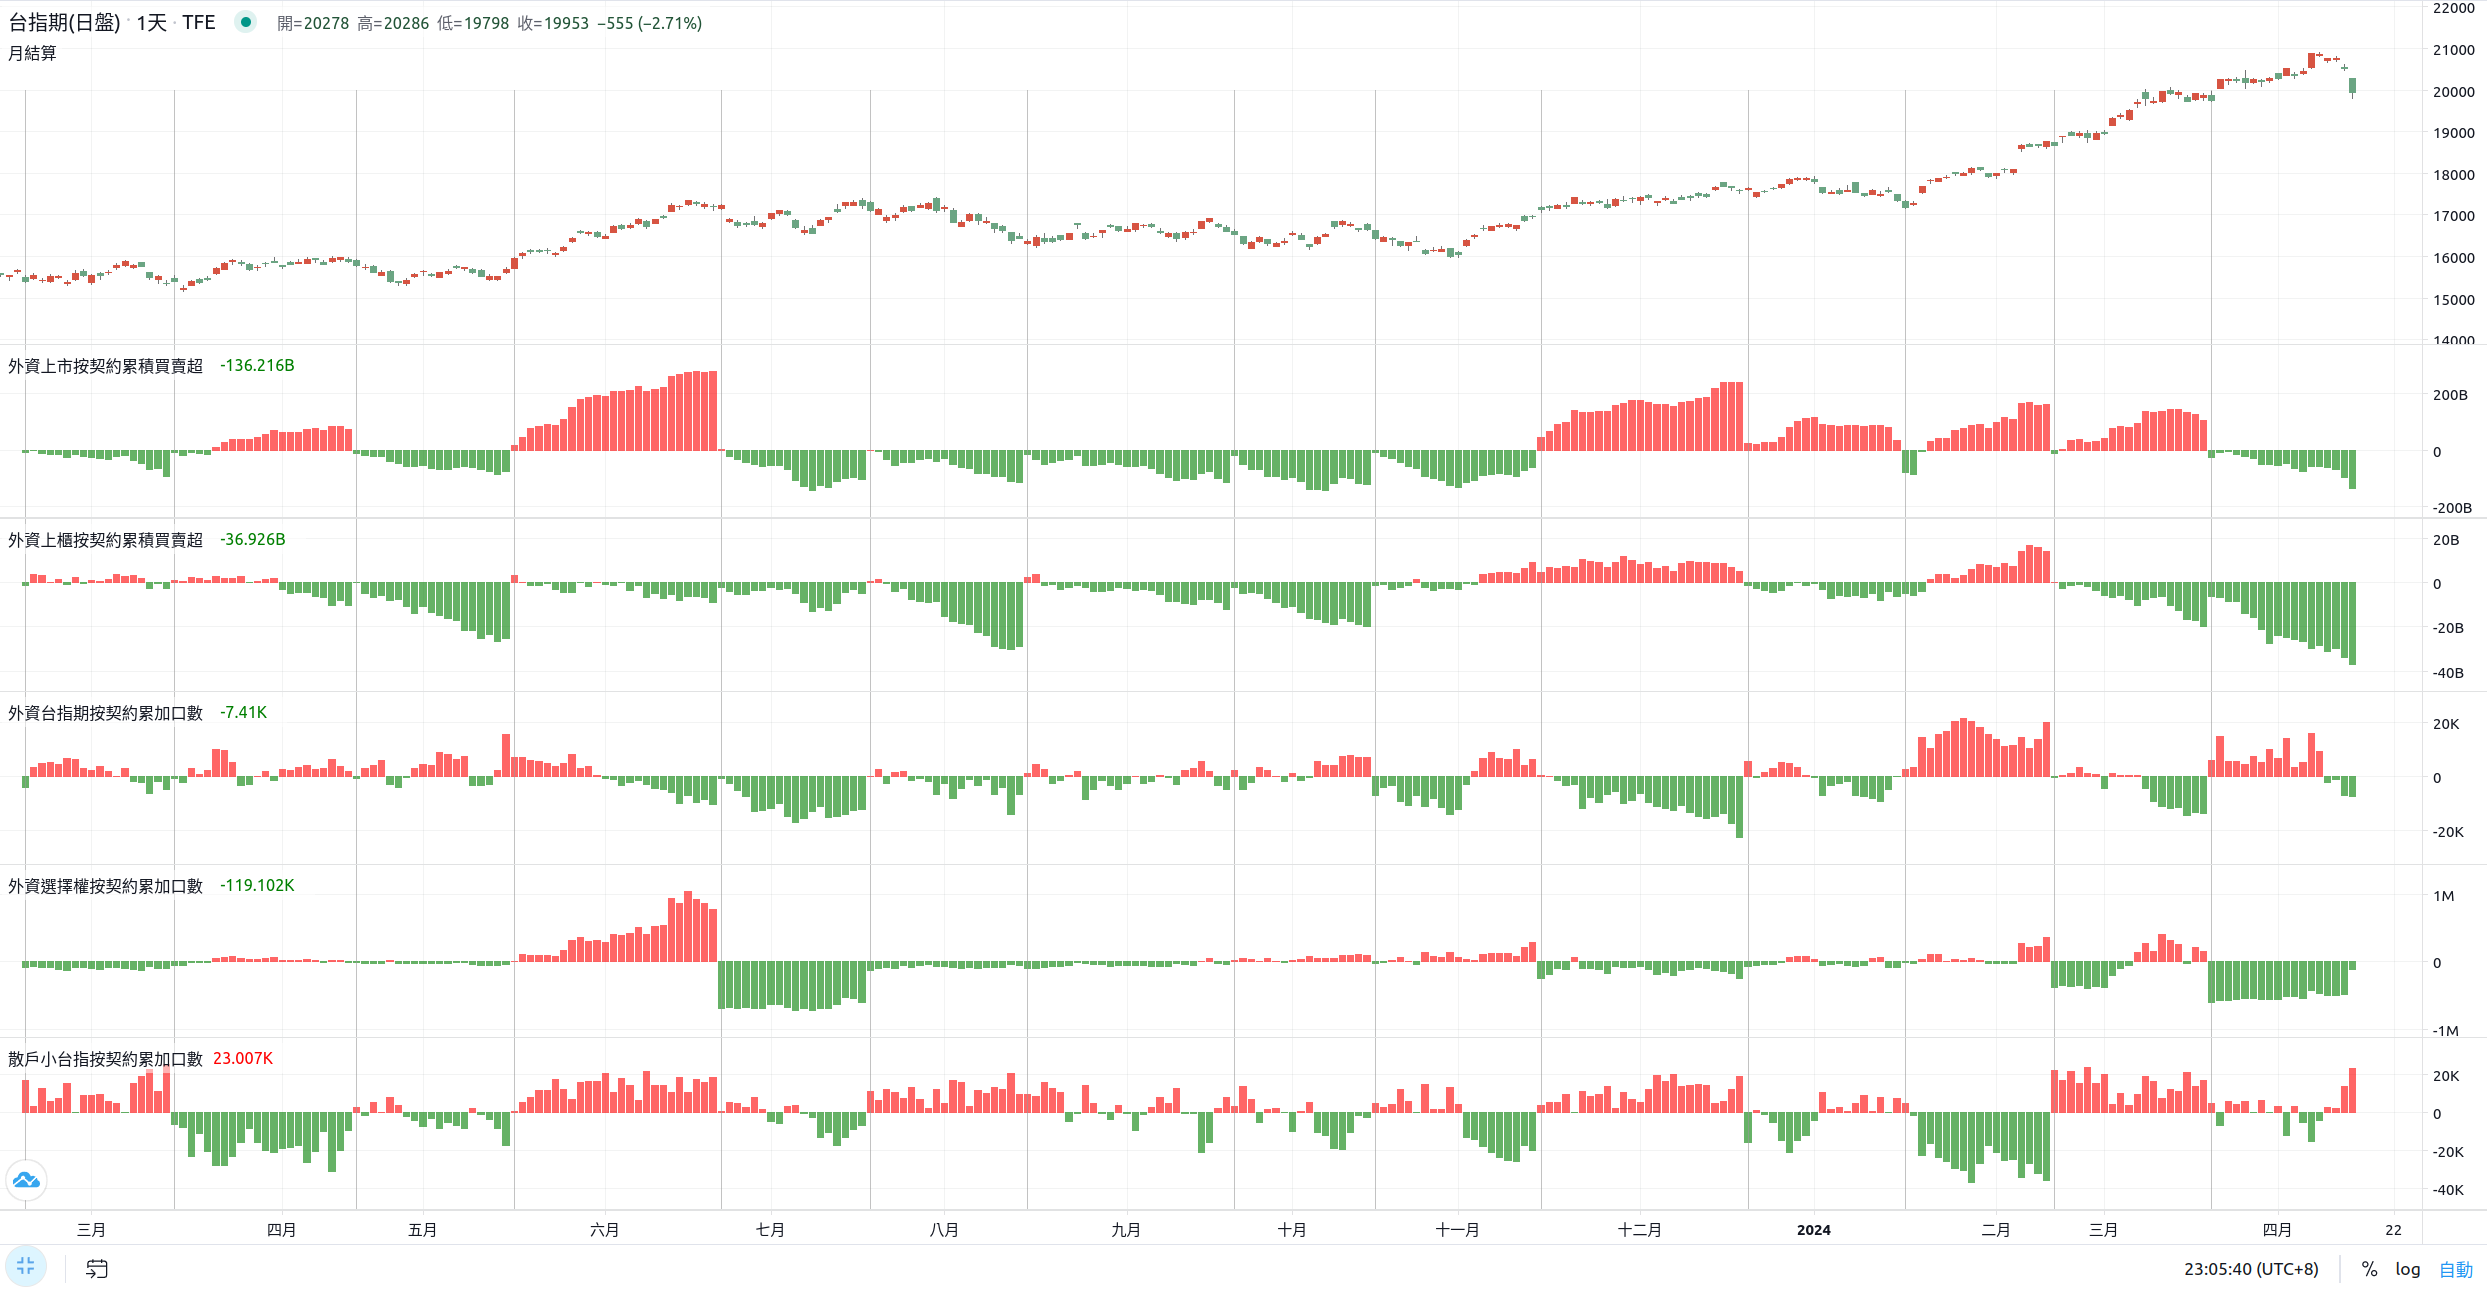Click the 台指期(日盤) symbol title
Viewport: 2487px width, 1292px height.
[64, 22]
